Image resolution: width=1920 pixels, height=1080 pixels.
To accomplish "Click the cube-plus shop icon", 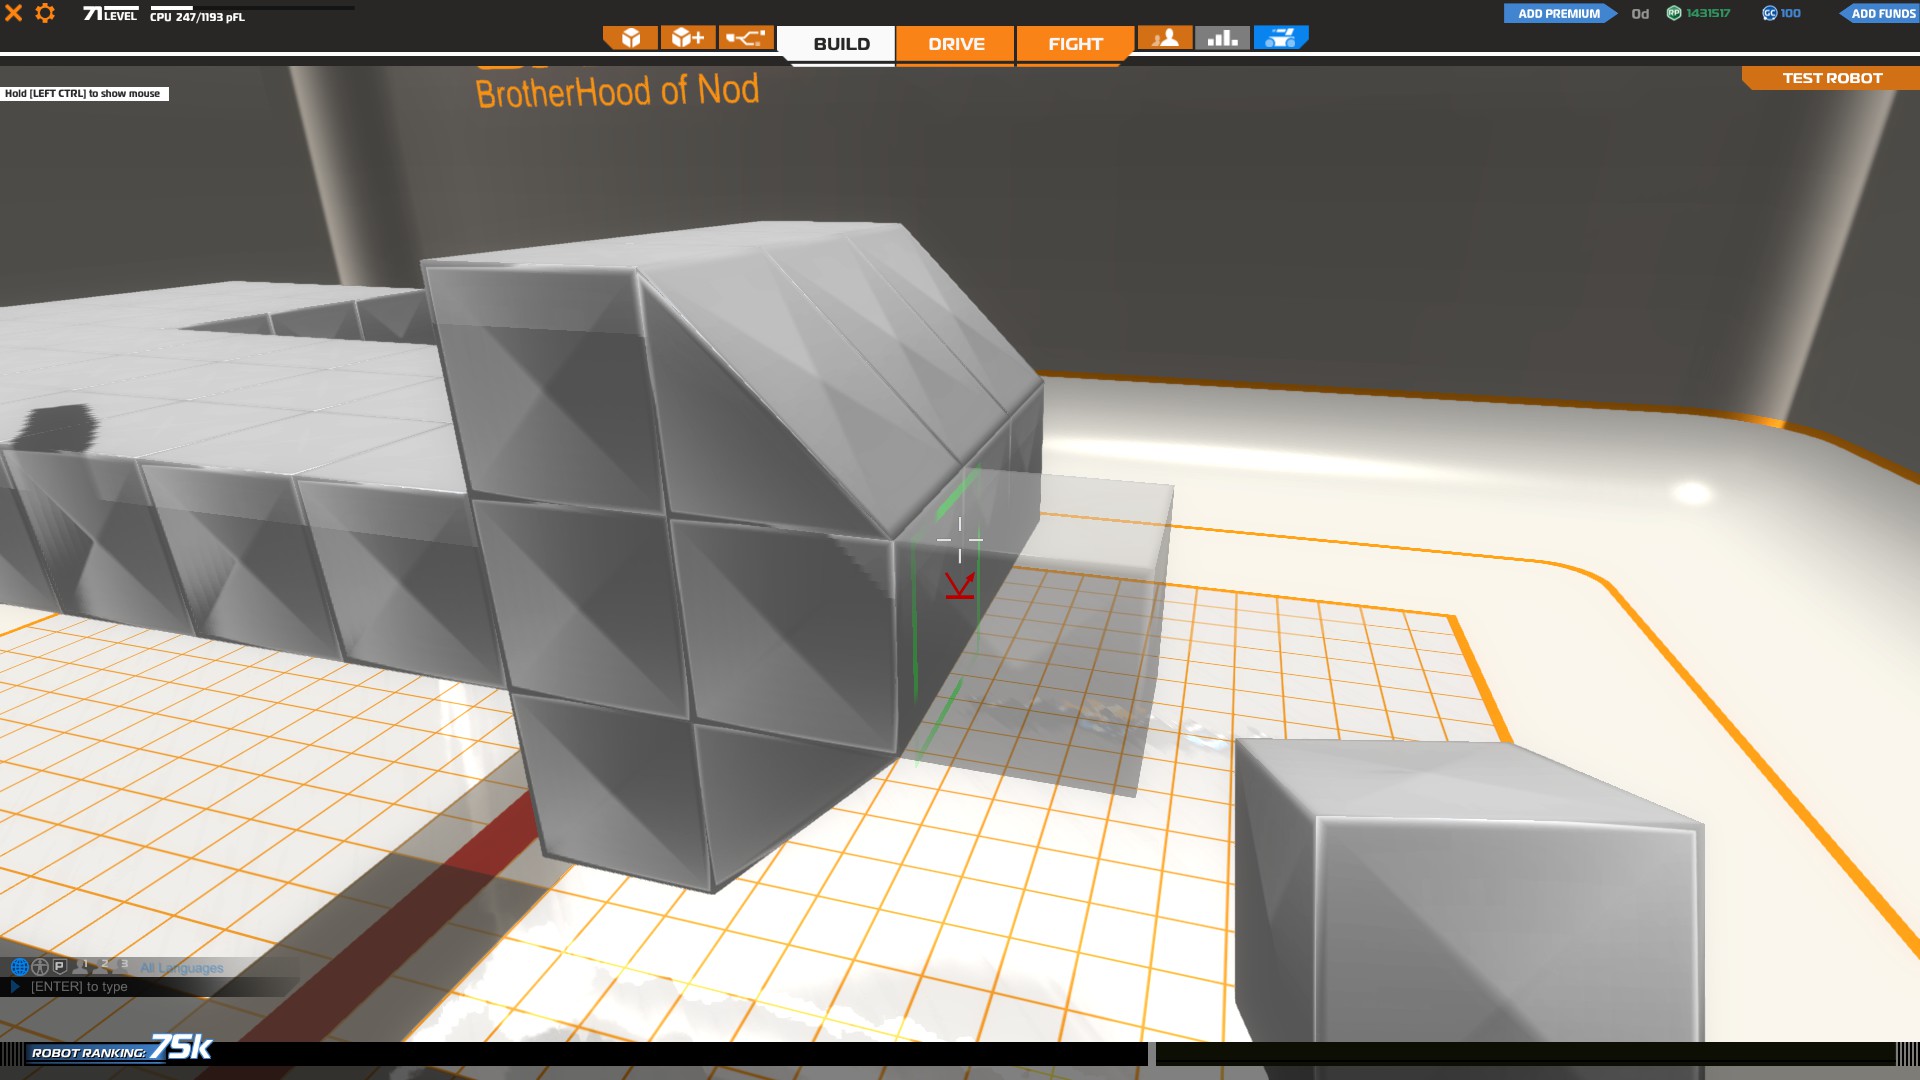I will (x=688, y=38).
